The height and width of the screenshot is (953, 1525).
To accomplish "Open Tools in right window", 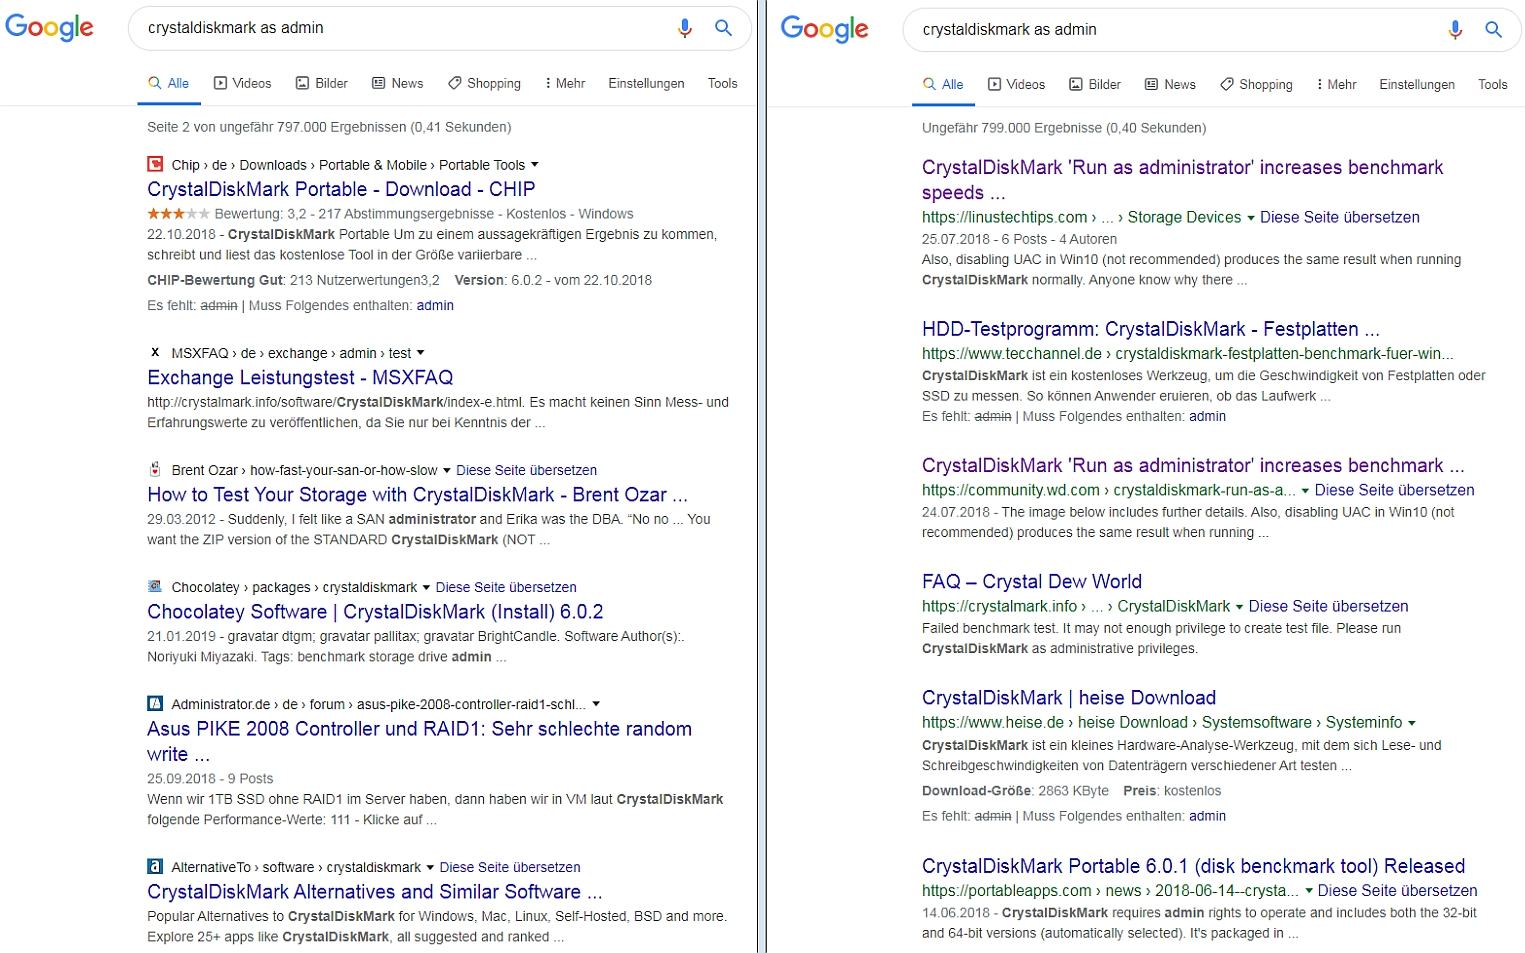I will [x=1493, y=84].
